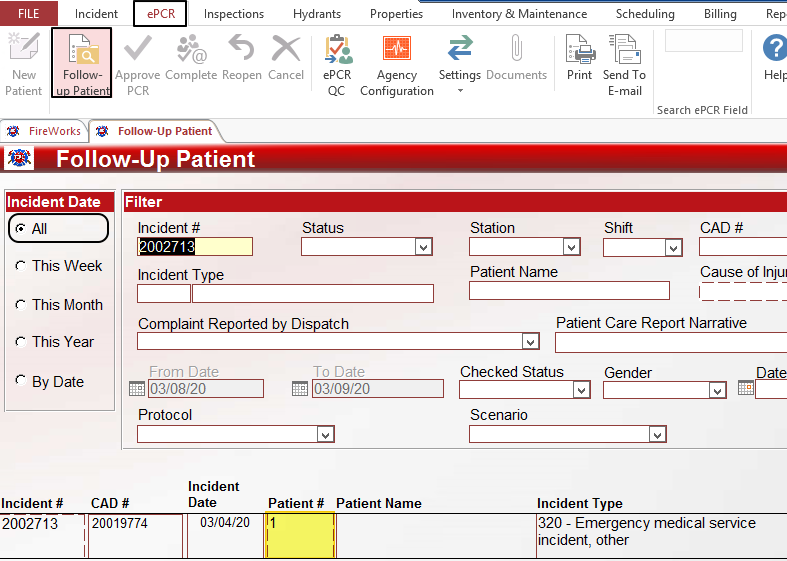This screenshot has width=787, height=561.
Task: Switch to the Properties ribbon tab
Action: (397, 14)
